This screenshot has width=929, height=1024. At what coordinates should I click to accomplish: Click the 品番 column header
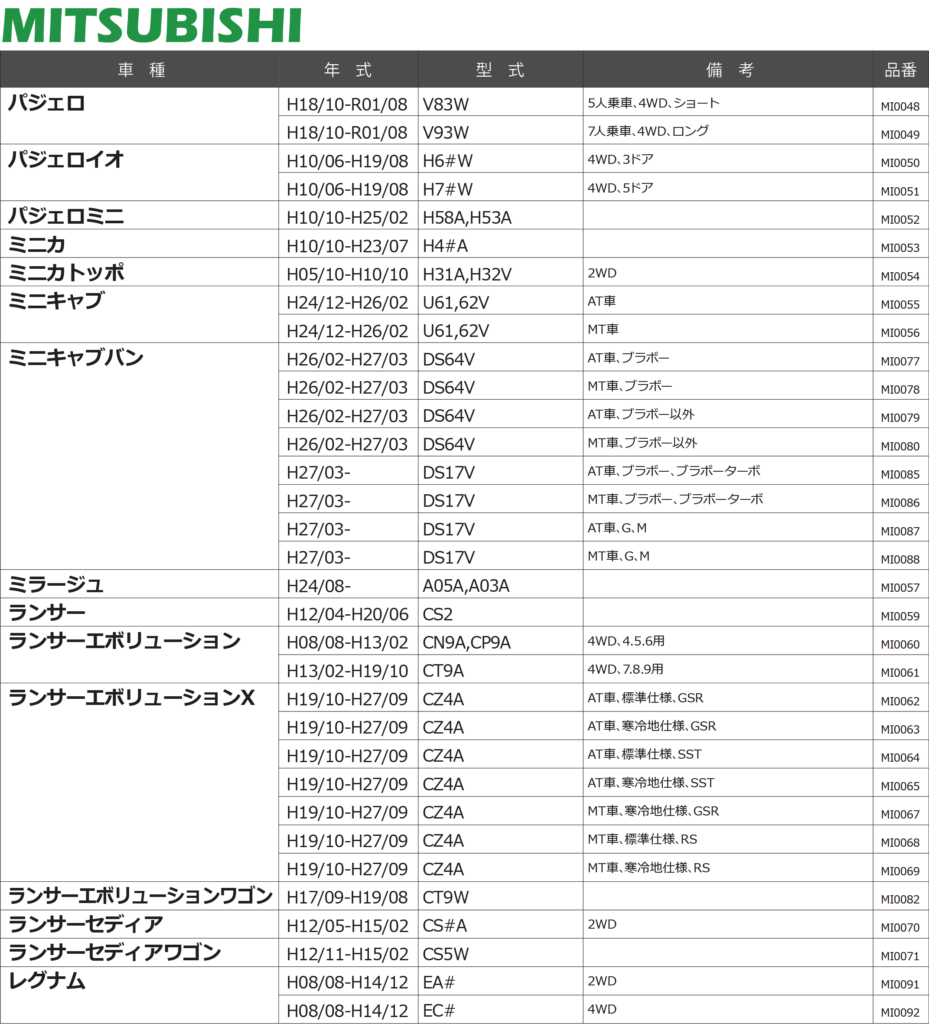(900, 70)
